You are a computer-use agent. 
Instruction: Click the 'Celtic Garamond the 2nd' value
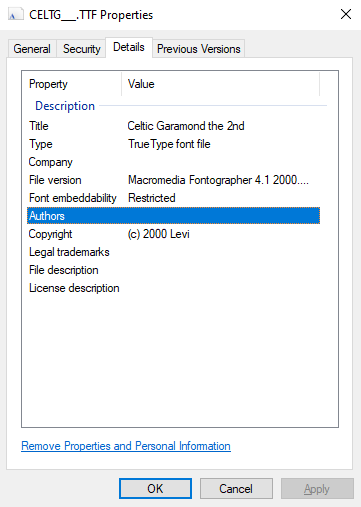tap(186, 126)
